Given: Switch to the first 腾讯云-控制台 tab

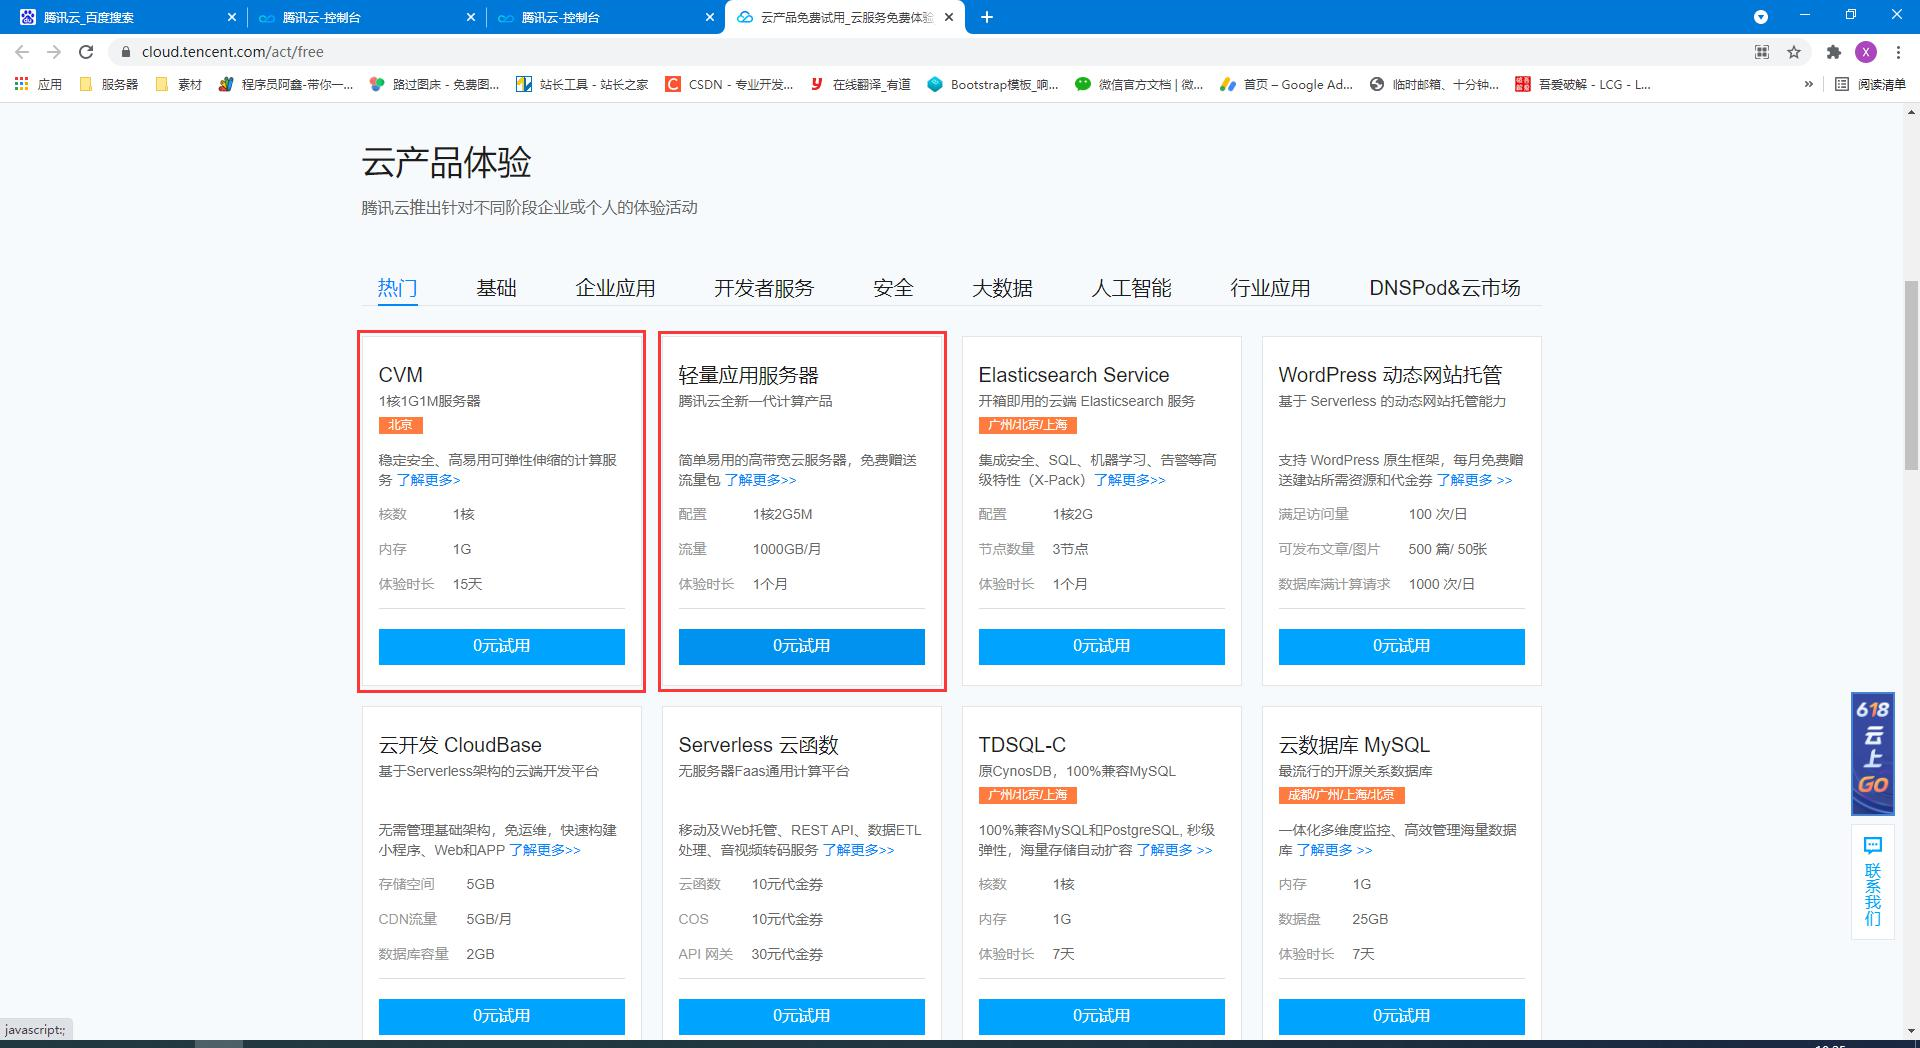Looking at the screenshot, I should point(367,17).
